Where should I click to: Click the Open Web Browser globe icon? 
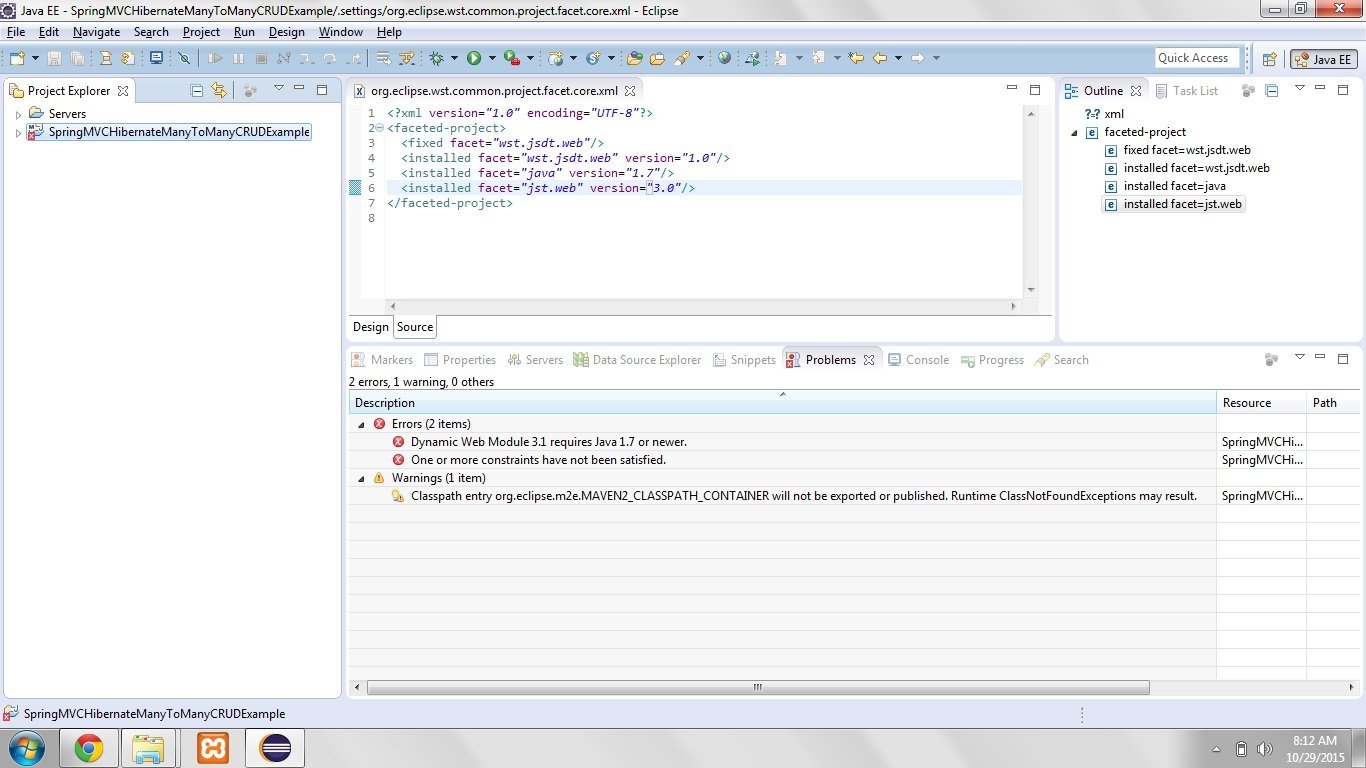(724, 59)
